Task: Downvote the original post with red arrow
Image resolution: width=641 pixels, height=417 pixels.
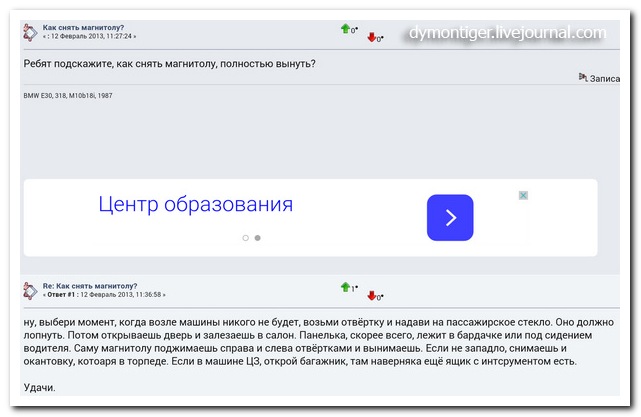Action: tap(372, 38)
